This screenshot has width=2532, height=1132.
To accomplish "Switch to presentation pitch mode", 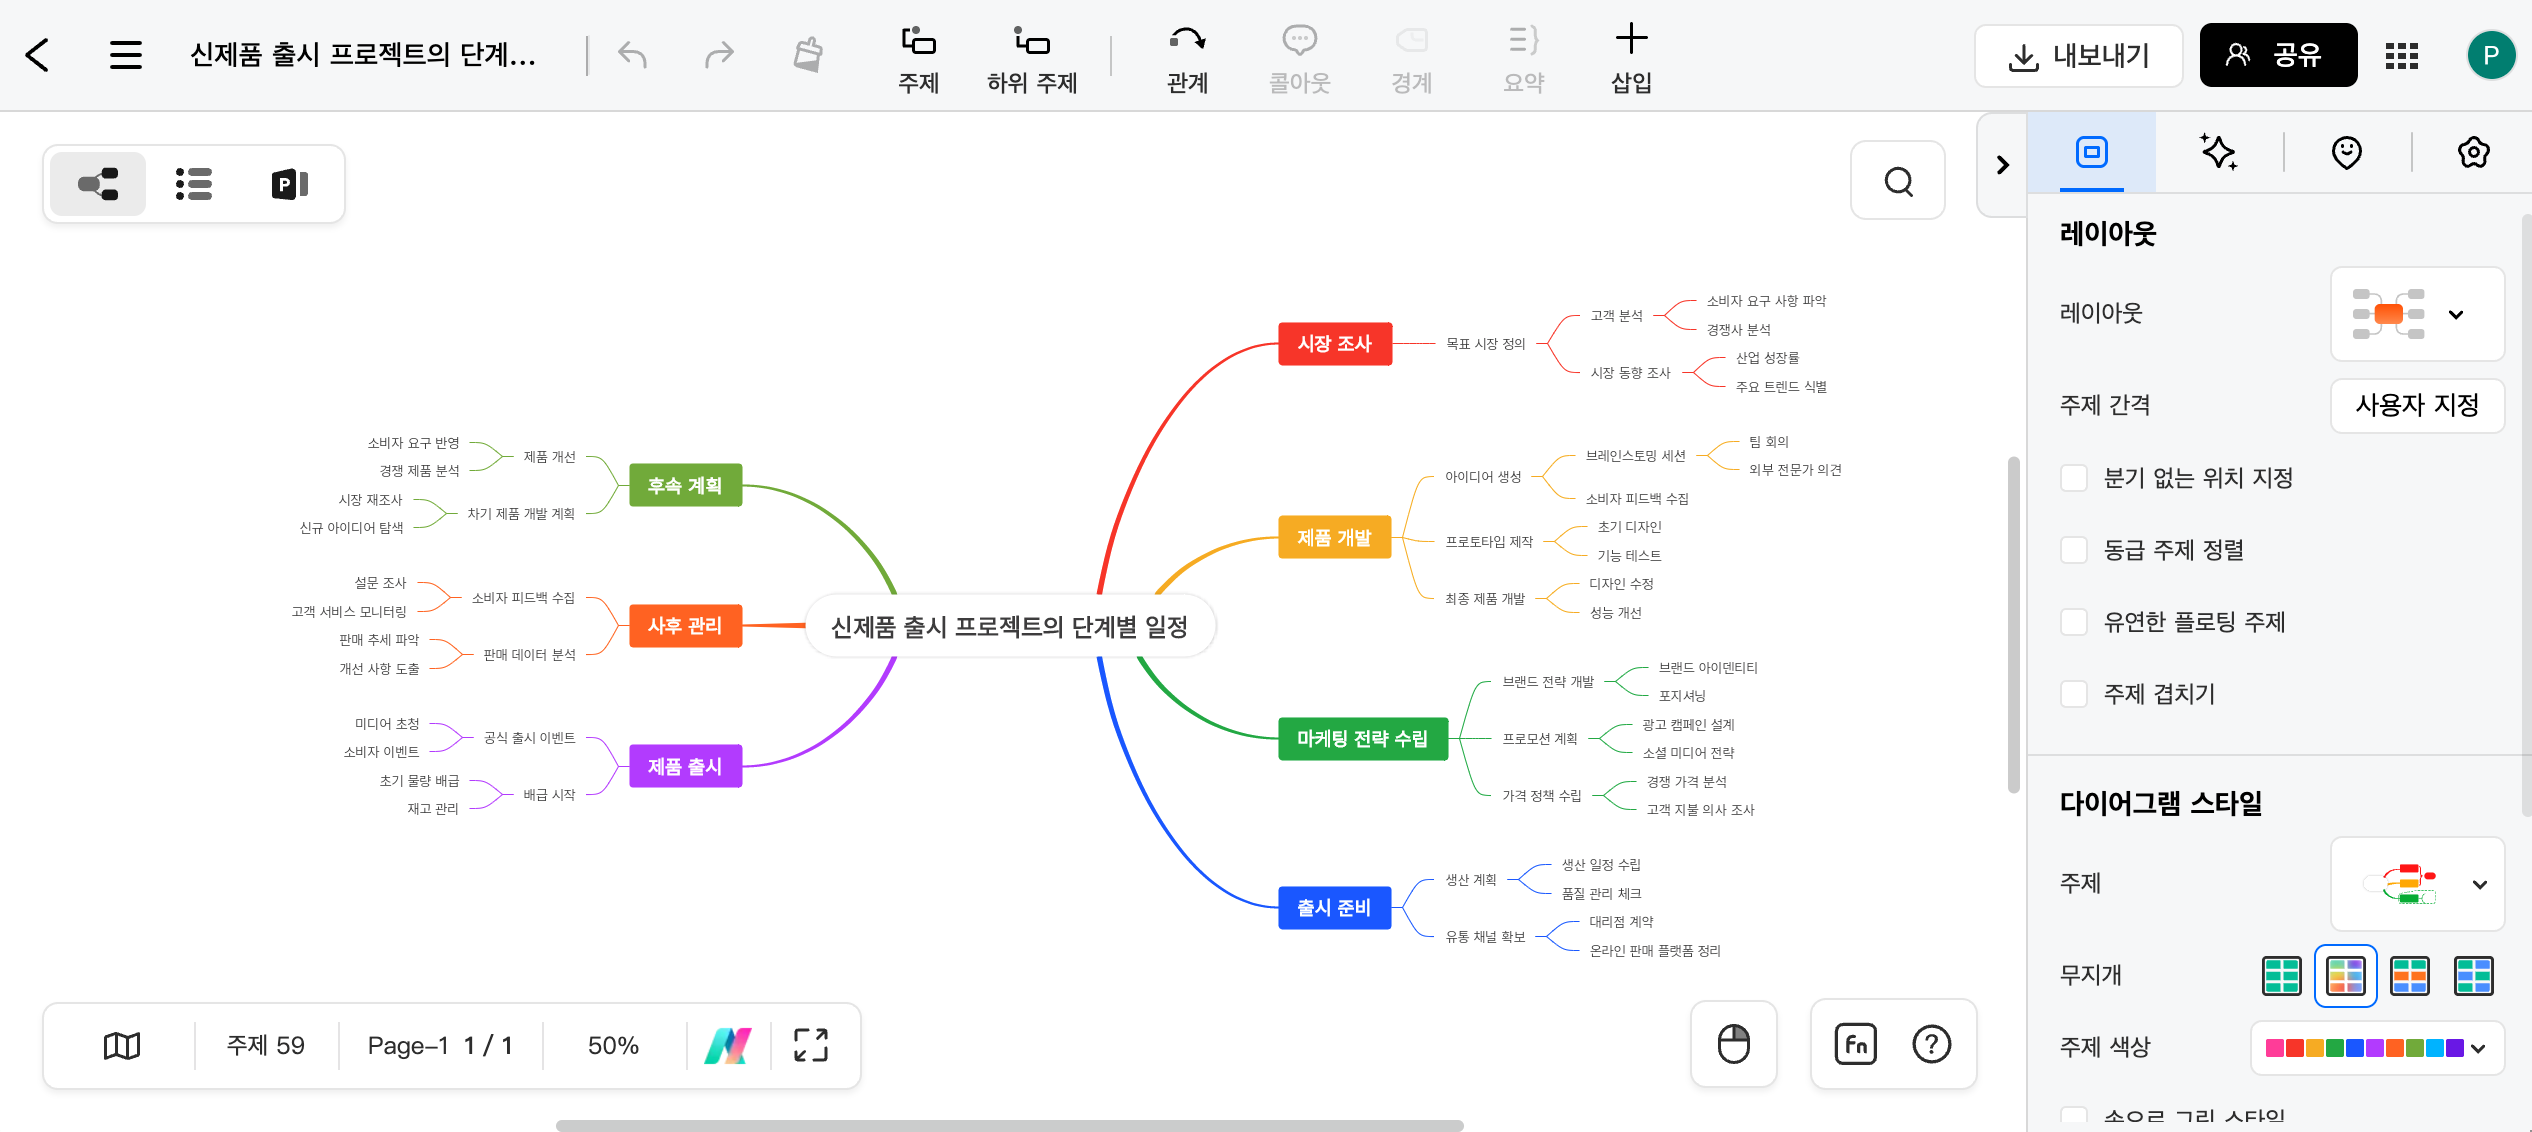I will coord(290,184).
